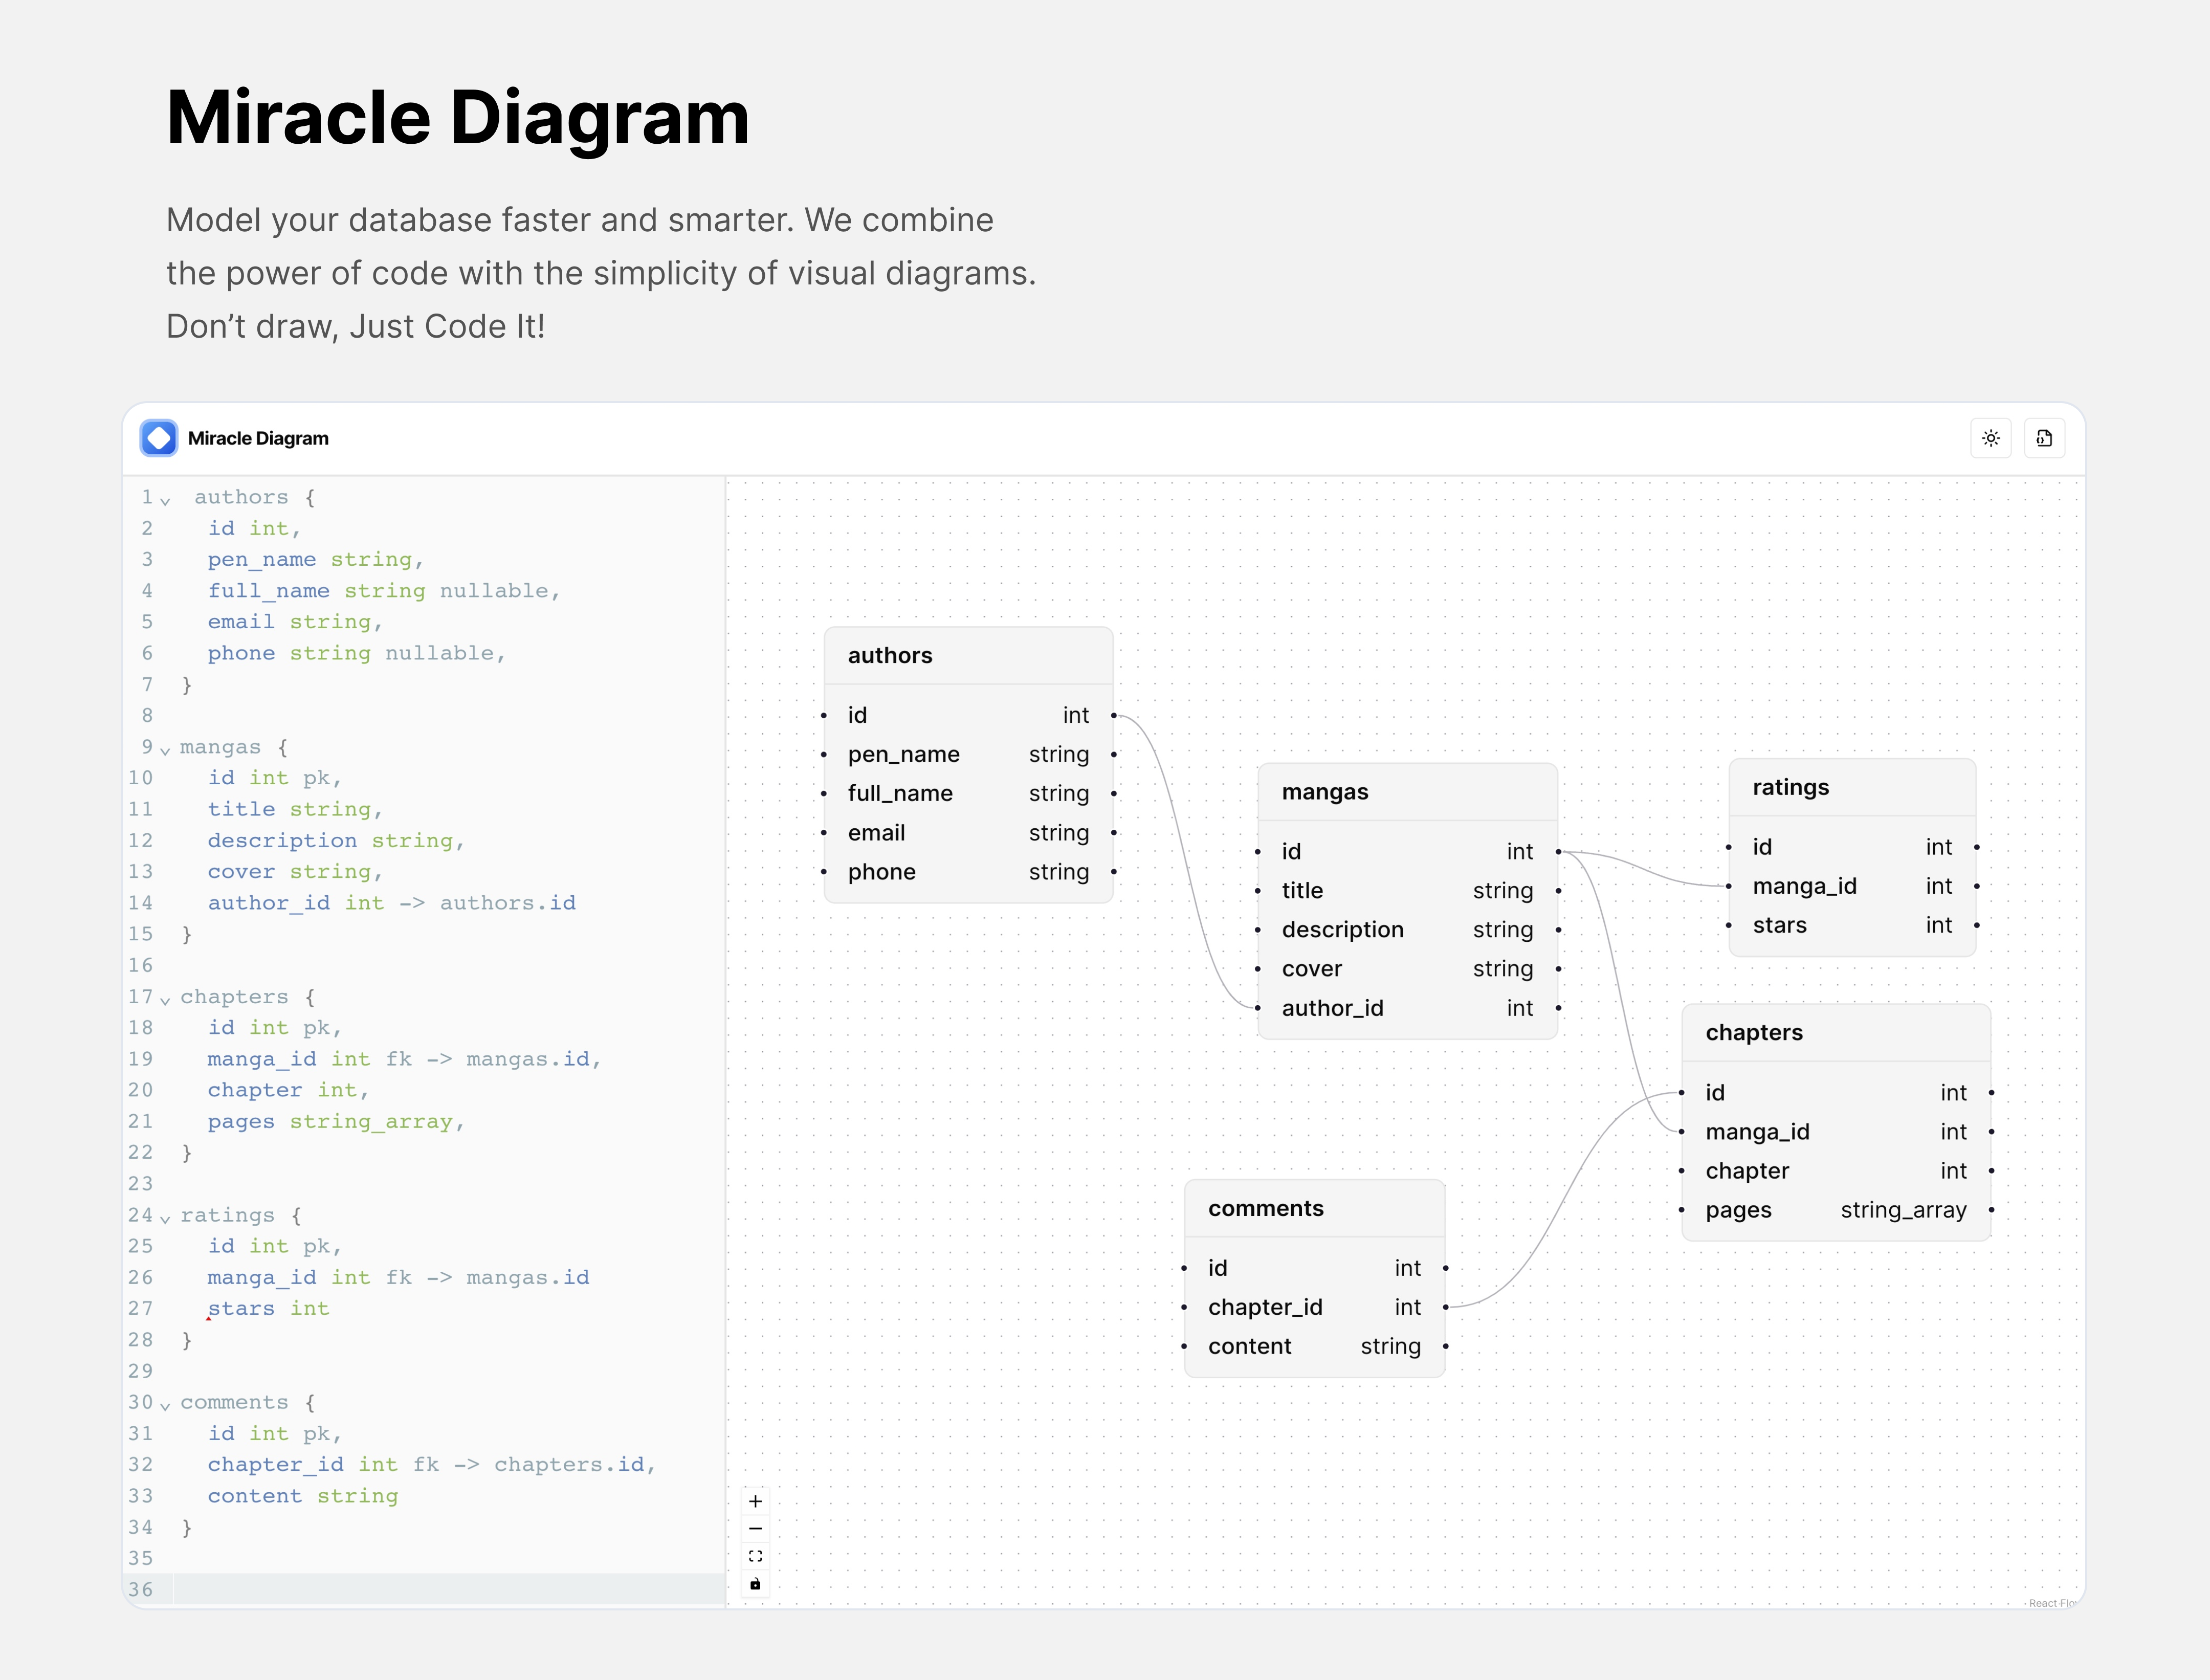Zoom in with the plus control
Viewport: 2210px width, 1680px height.
tap(755, 1501)
